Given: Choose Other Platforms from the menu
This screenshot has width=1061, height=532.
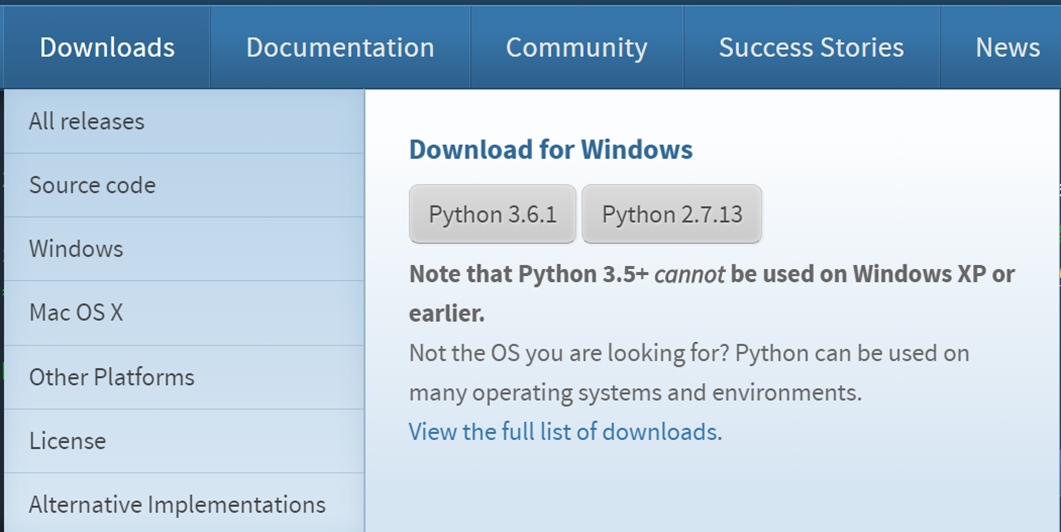Looking at the screenshot, I should [184, 377].
